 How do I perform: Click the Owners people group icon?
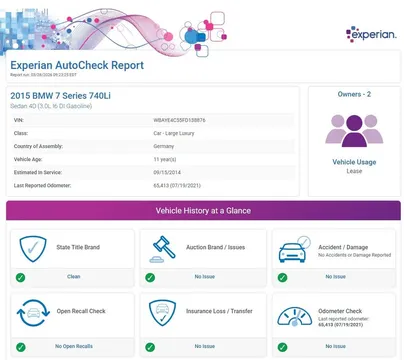coord(354,131)
